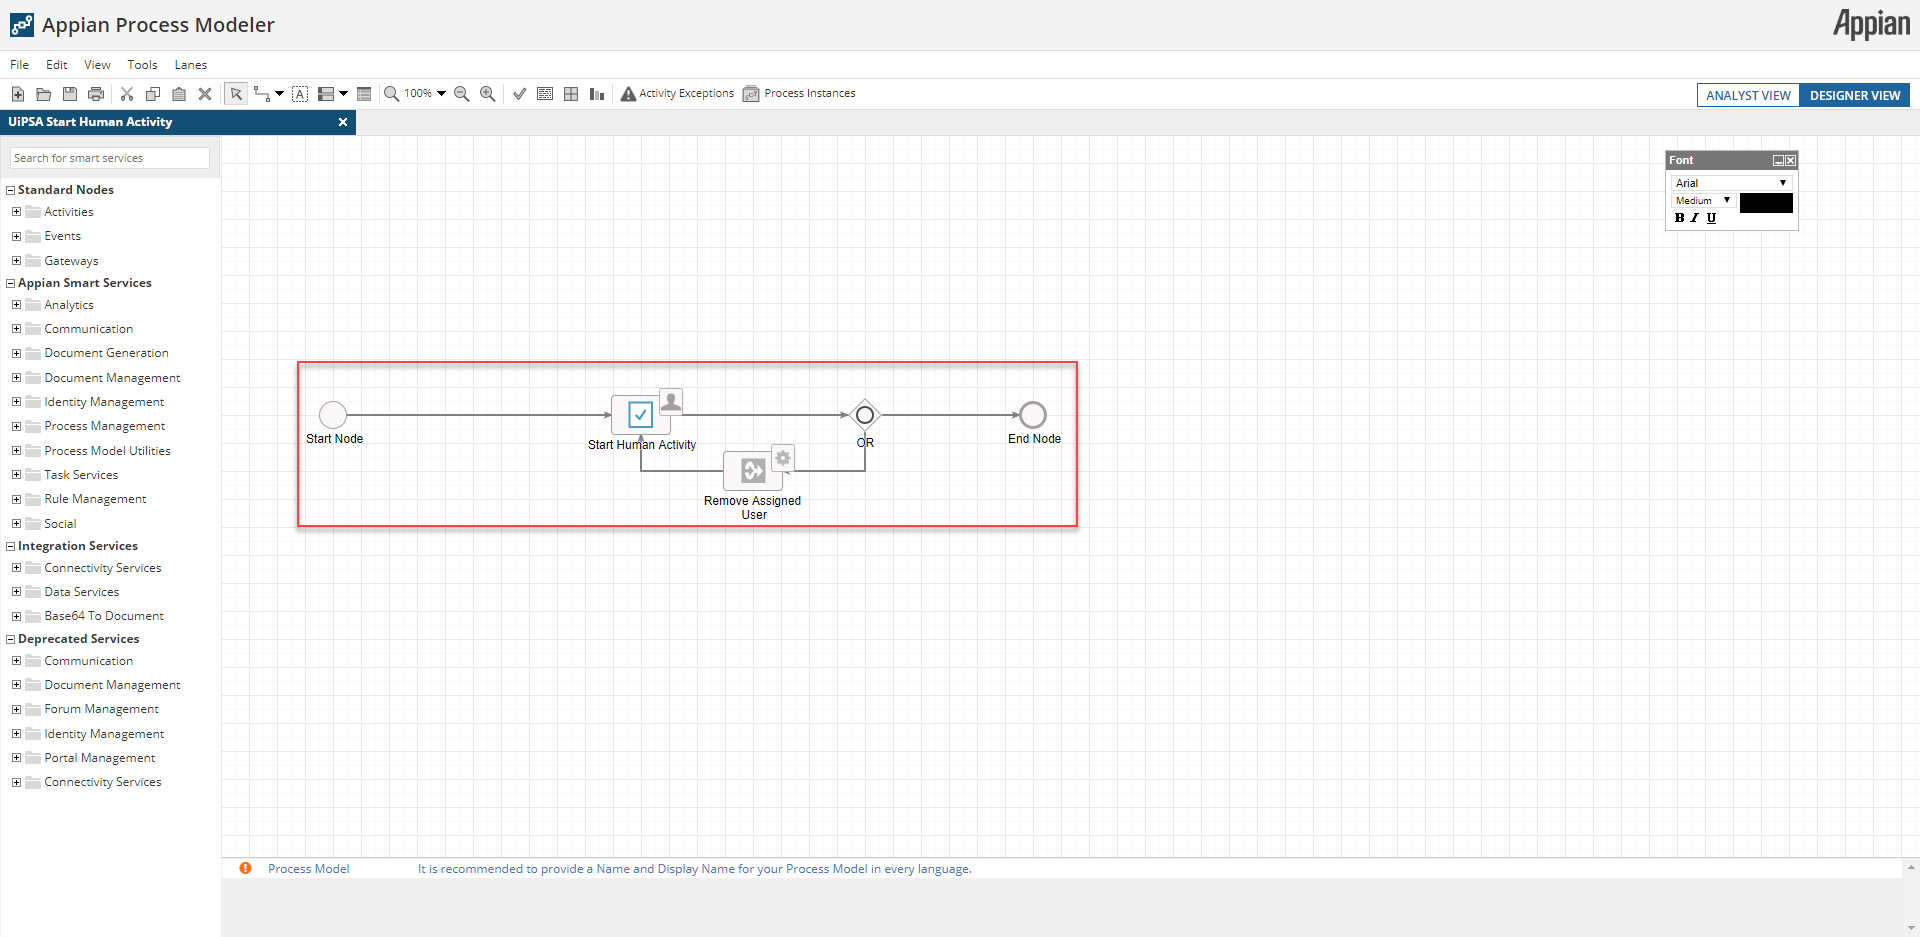Image resolution: width=1920 pixels, height=937 pixels.
Task: Click the annotation text box tool
Action: pyautogui.click(x=300, y=94)
